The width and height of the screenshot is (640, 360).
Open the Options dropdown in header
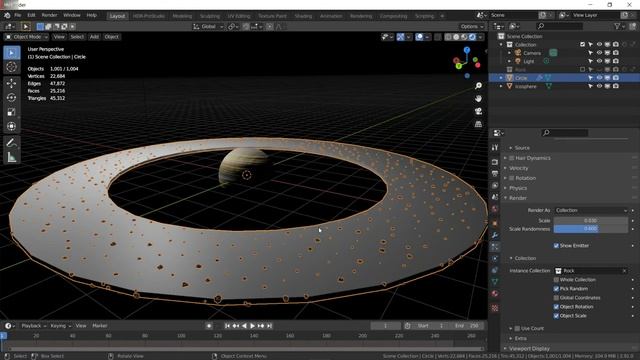(x=471, y=27)
